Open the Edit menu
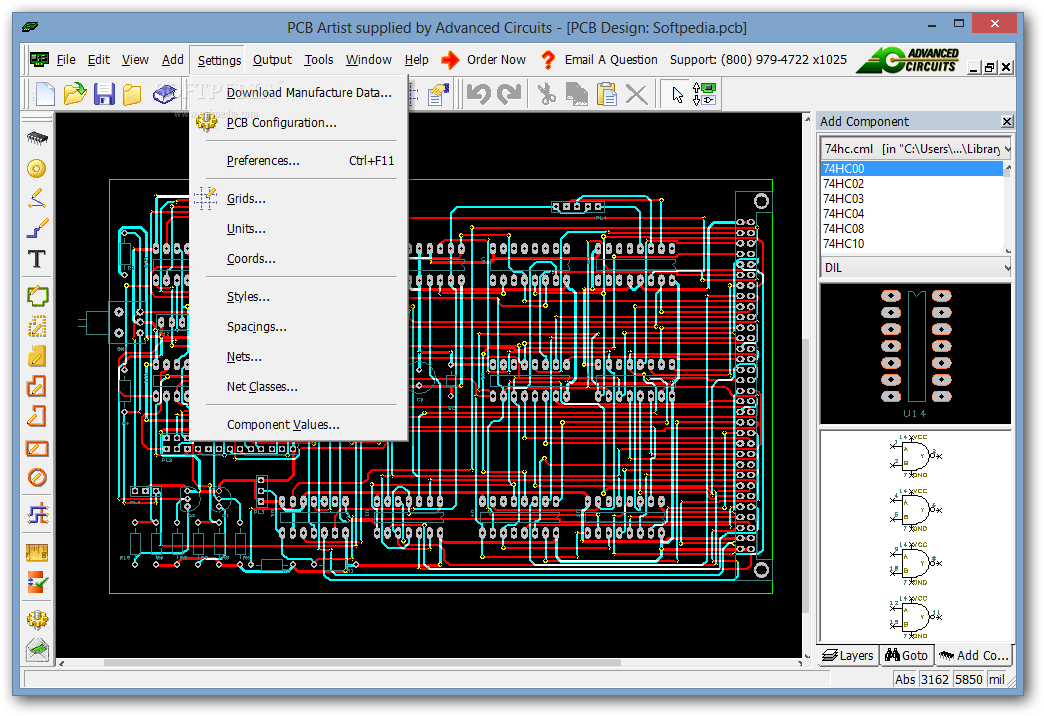The image size is (1044, 716). tap(99, 60)
